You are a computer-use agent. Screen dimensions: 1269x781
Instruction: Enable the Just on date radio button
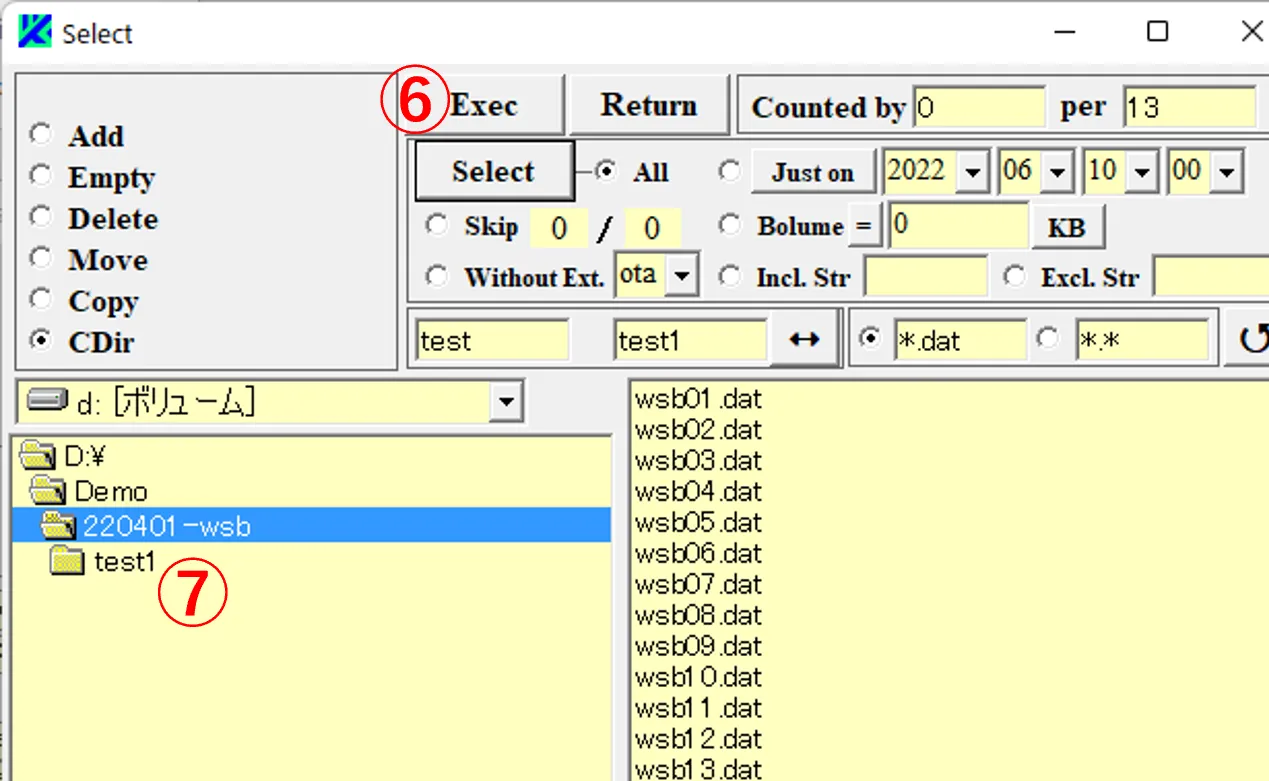click(730, 171)
